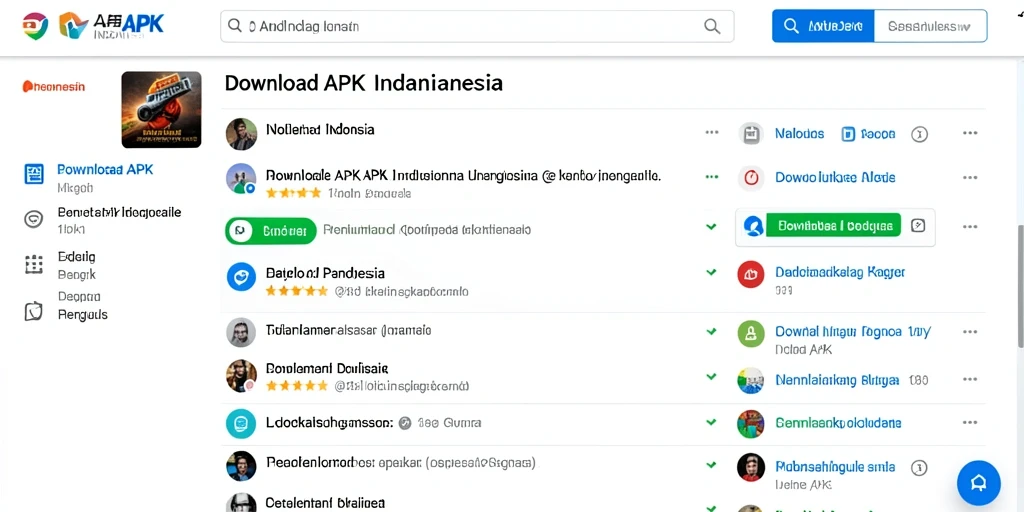
Task: Click the info circle after "Facoe"
Action: [920, 135]
